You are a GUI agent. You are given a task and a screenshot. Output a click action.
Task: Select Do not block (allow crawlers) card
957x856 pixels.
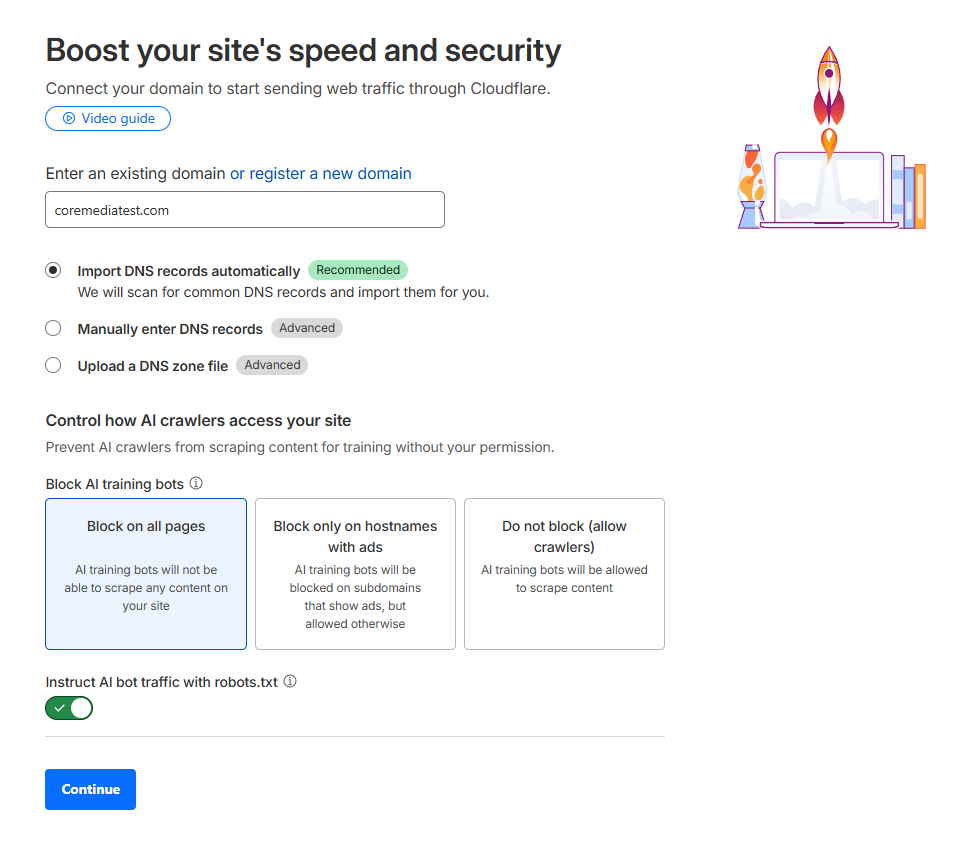[x=564, y=574]
